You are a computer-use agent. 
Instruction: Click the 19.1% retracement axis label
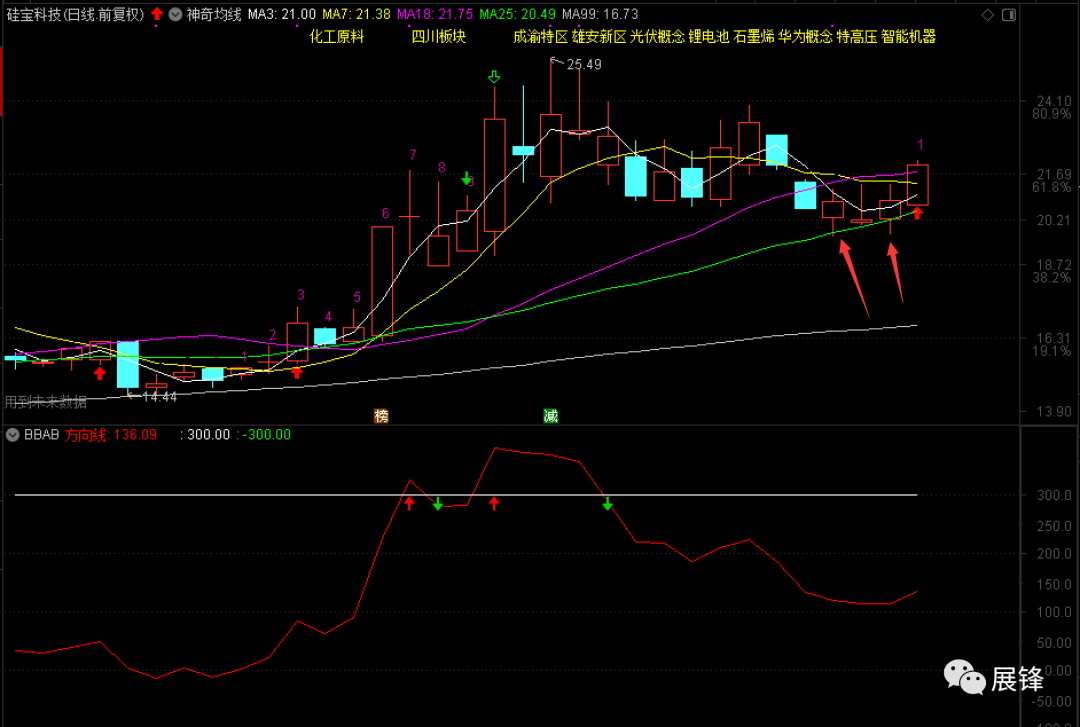pos(1052,351)
